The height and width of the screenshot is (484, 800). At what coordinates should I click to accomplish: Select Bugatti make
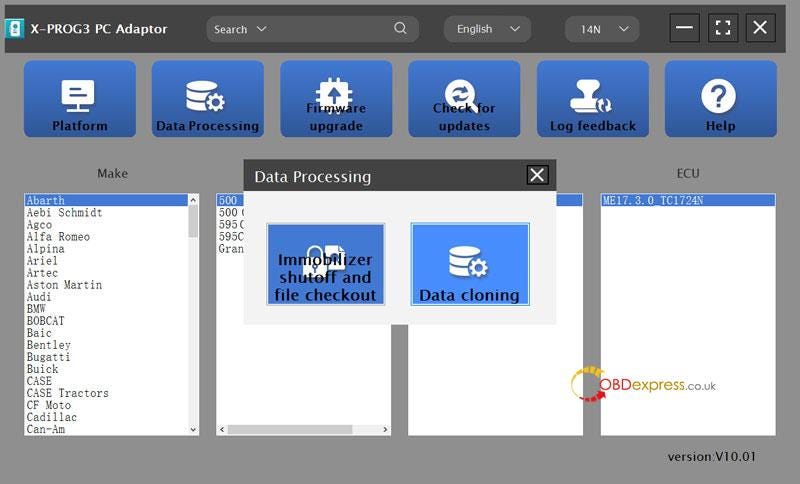(x=107, y=357)
